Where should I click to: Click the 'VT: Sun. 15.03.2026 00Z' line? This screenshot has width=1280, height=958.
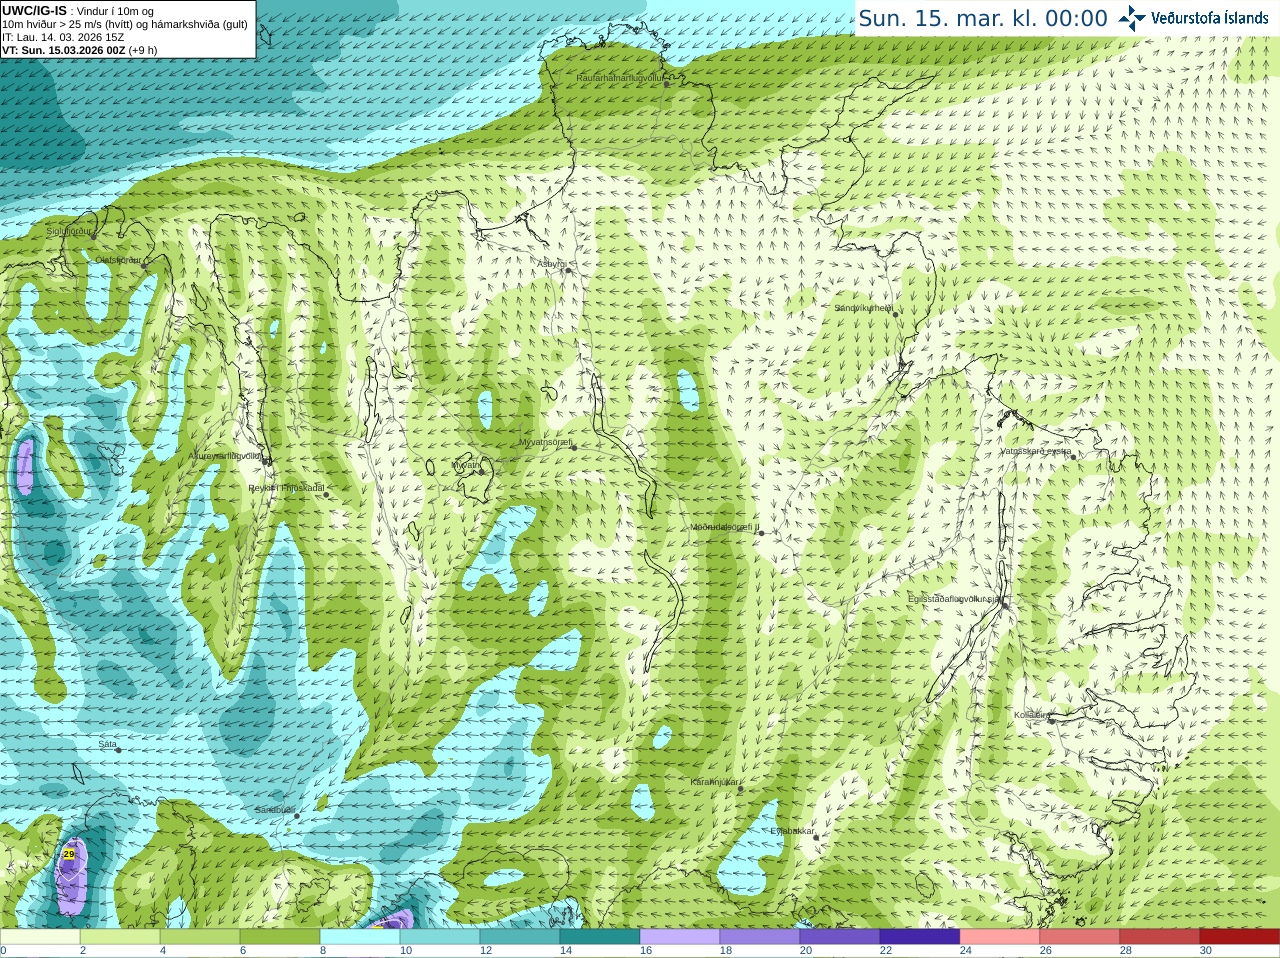point(63,50)
